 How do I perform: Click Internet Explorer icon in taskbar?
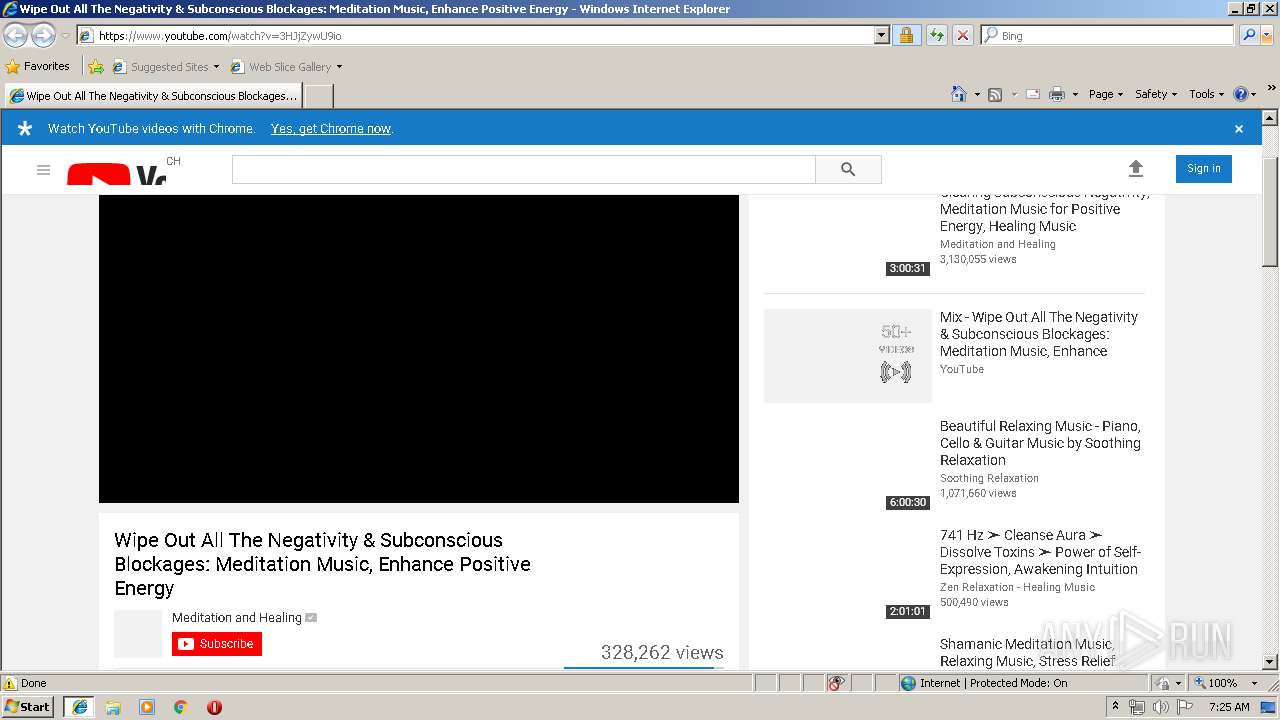pos(79,707)
